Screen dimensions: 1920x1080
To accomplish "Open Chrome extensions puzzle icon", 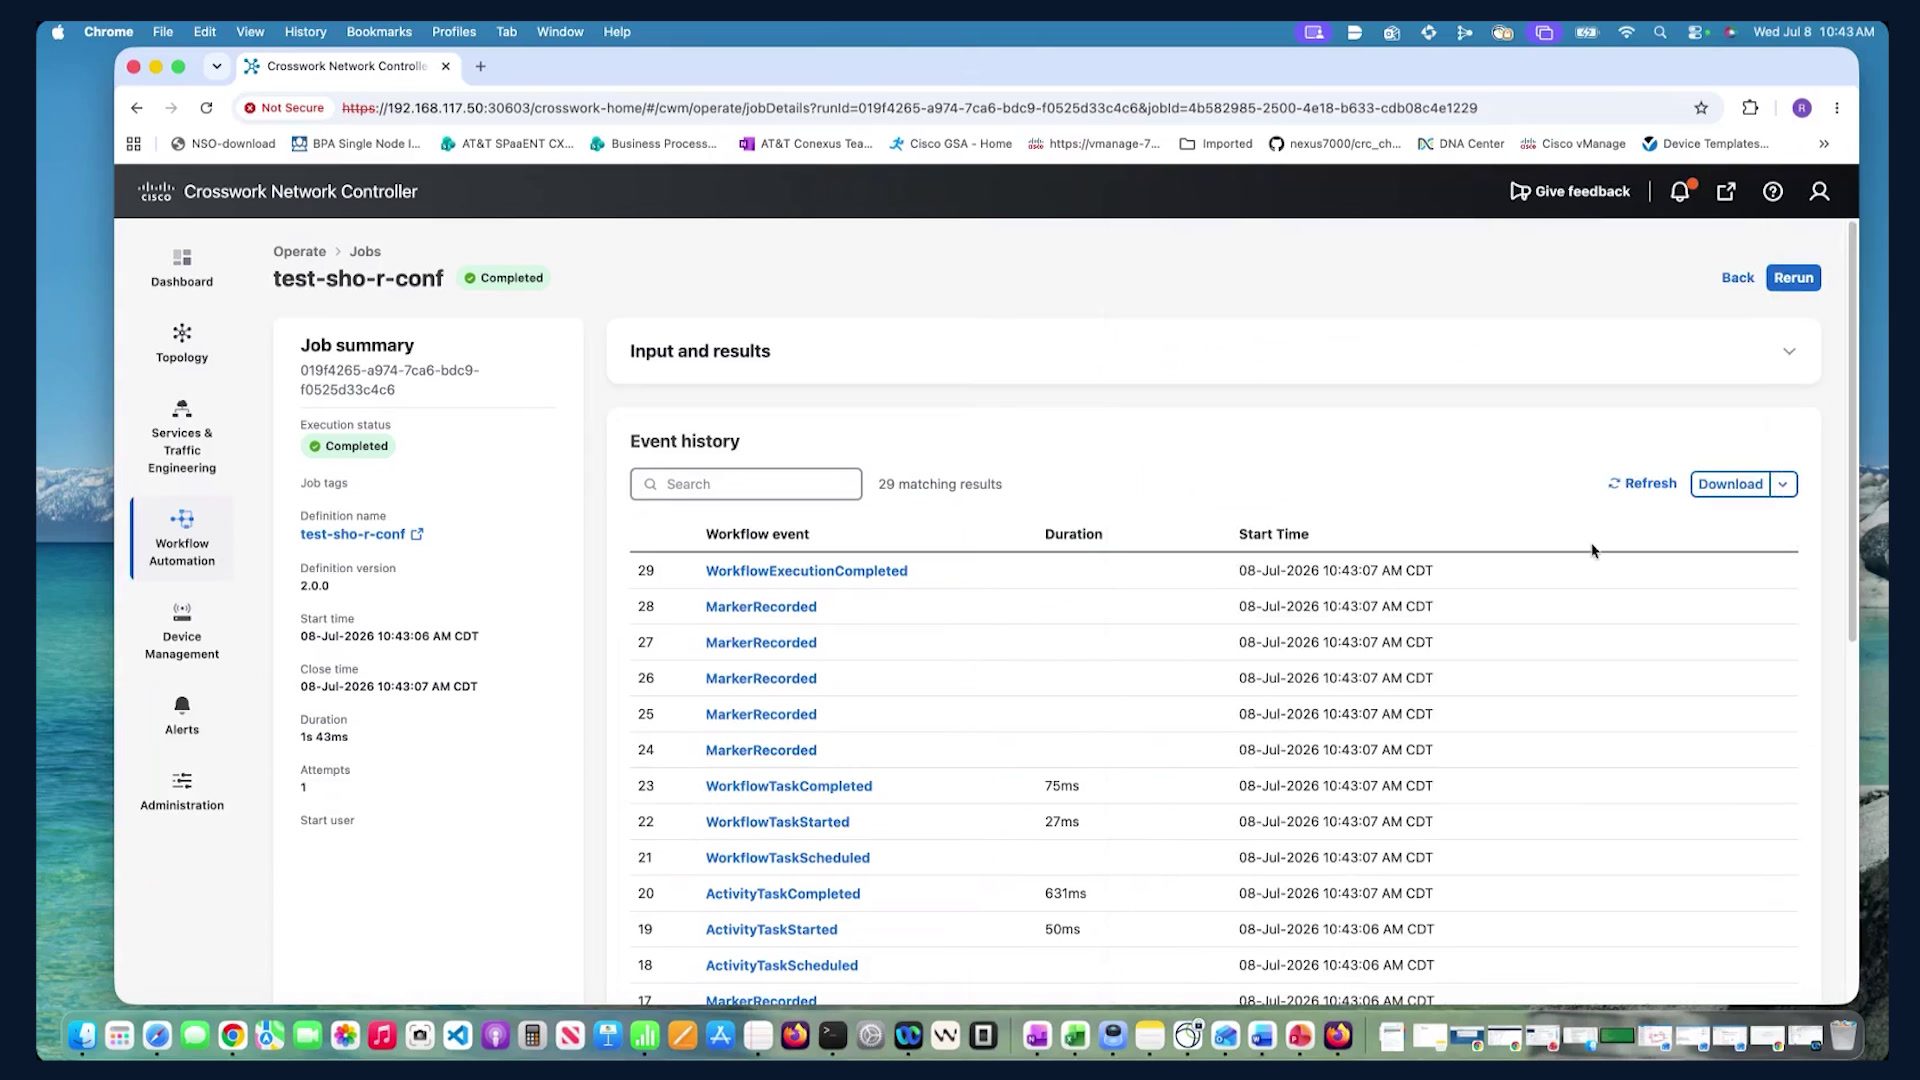I will (1750, 108).
